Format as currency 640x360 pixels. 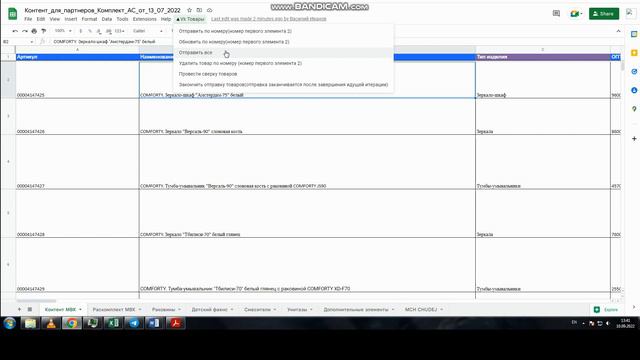(x=81, y=31)
